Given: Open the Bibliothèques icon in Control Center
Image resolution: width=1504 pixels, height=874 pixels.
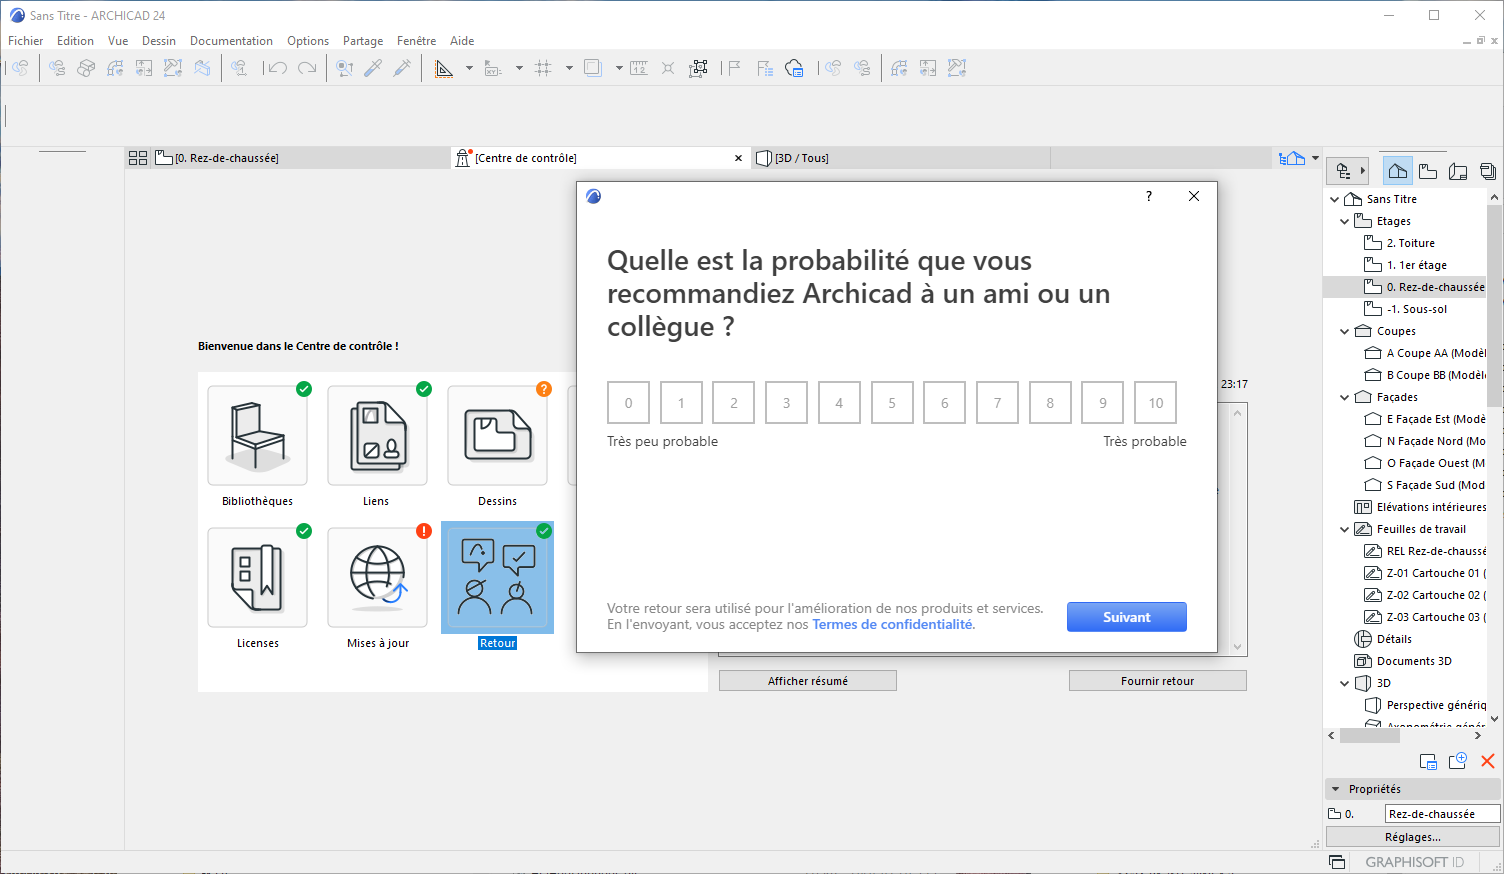Looking at the screenshot, I should 257,436.
